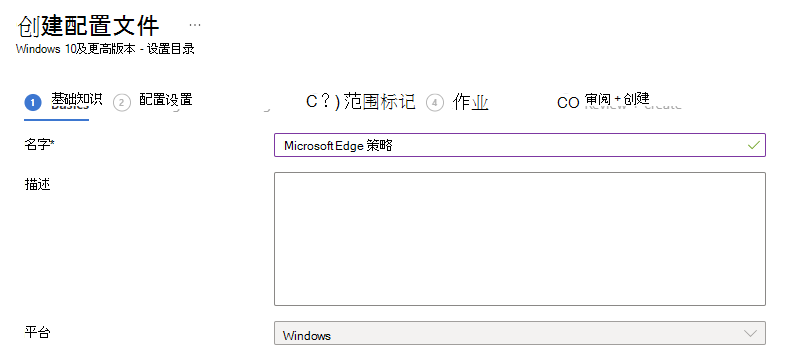Open the Windows platform combo box
This screenshot has height=360, width=812.
click(x=519, y=333)
